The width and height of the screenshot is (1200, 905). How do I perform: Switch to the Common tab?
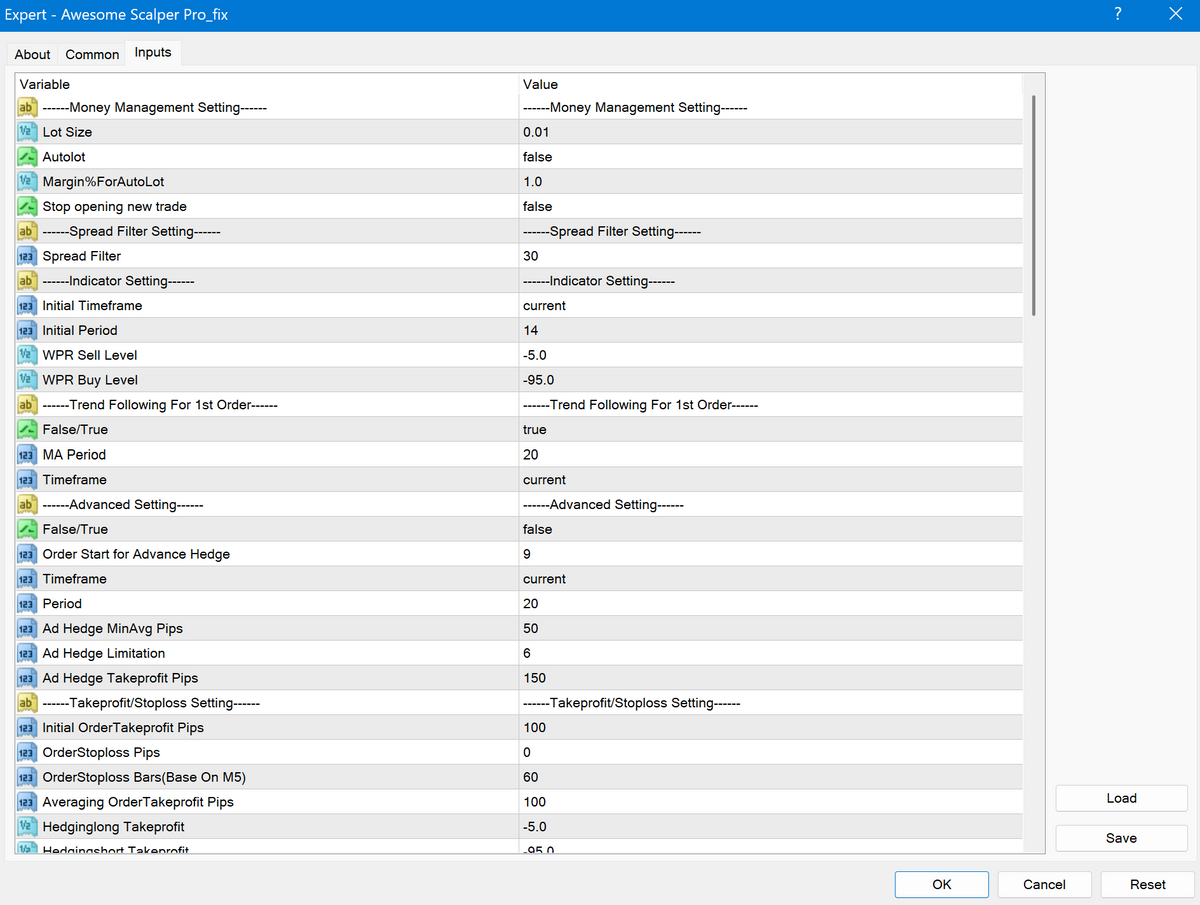(x=92, y=54)
